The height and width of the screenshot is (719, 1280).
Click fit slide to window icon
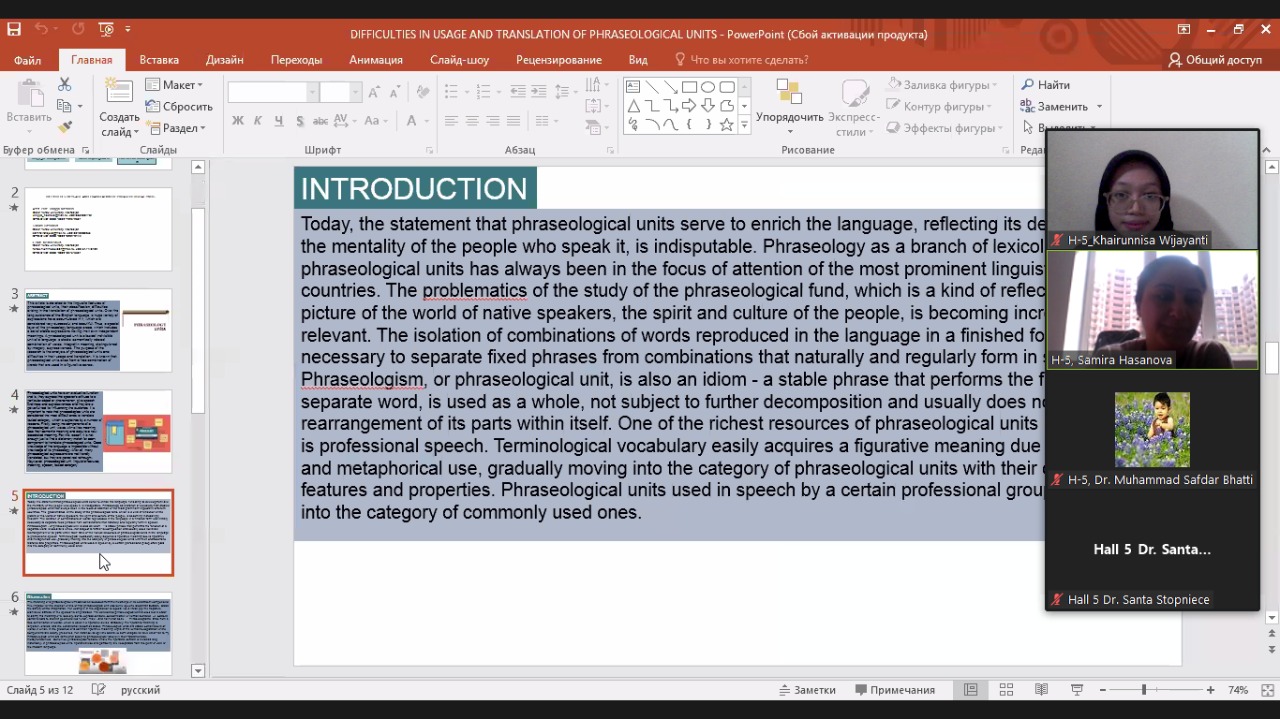pos(1267,690)
